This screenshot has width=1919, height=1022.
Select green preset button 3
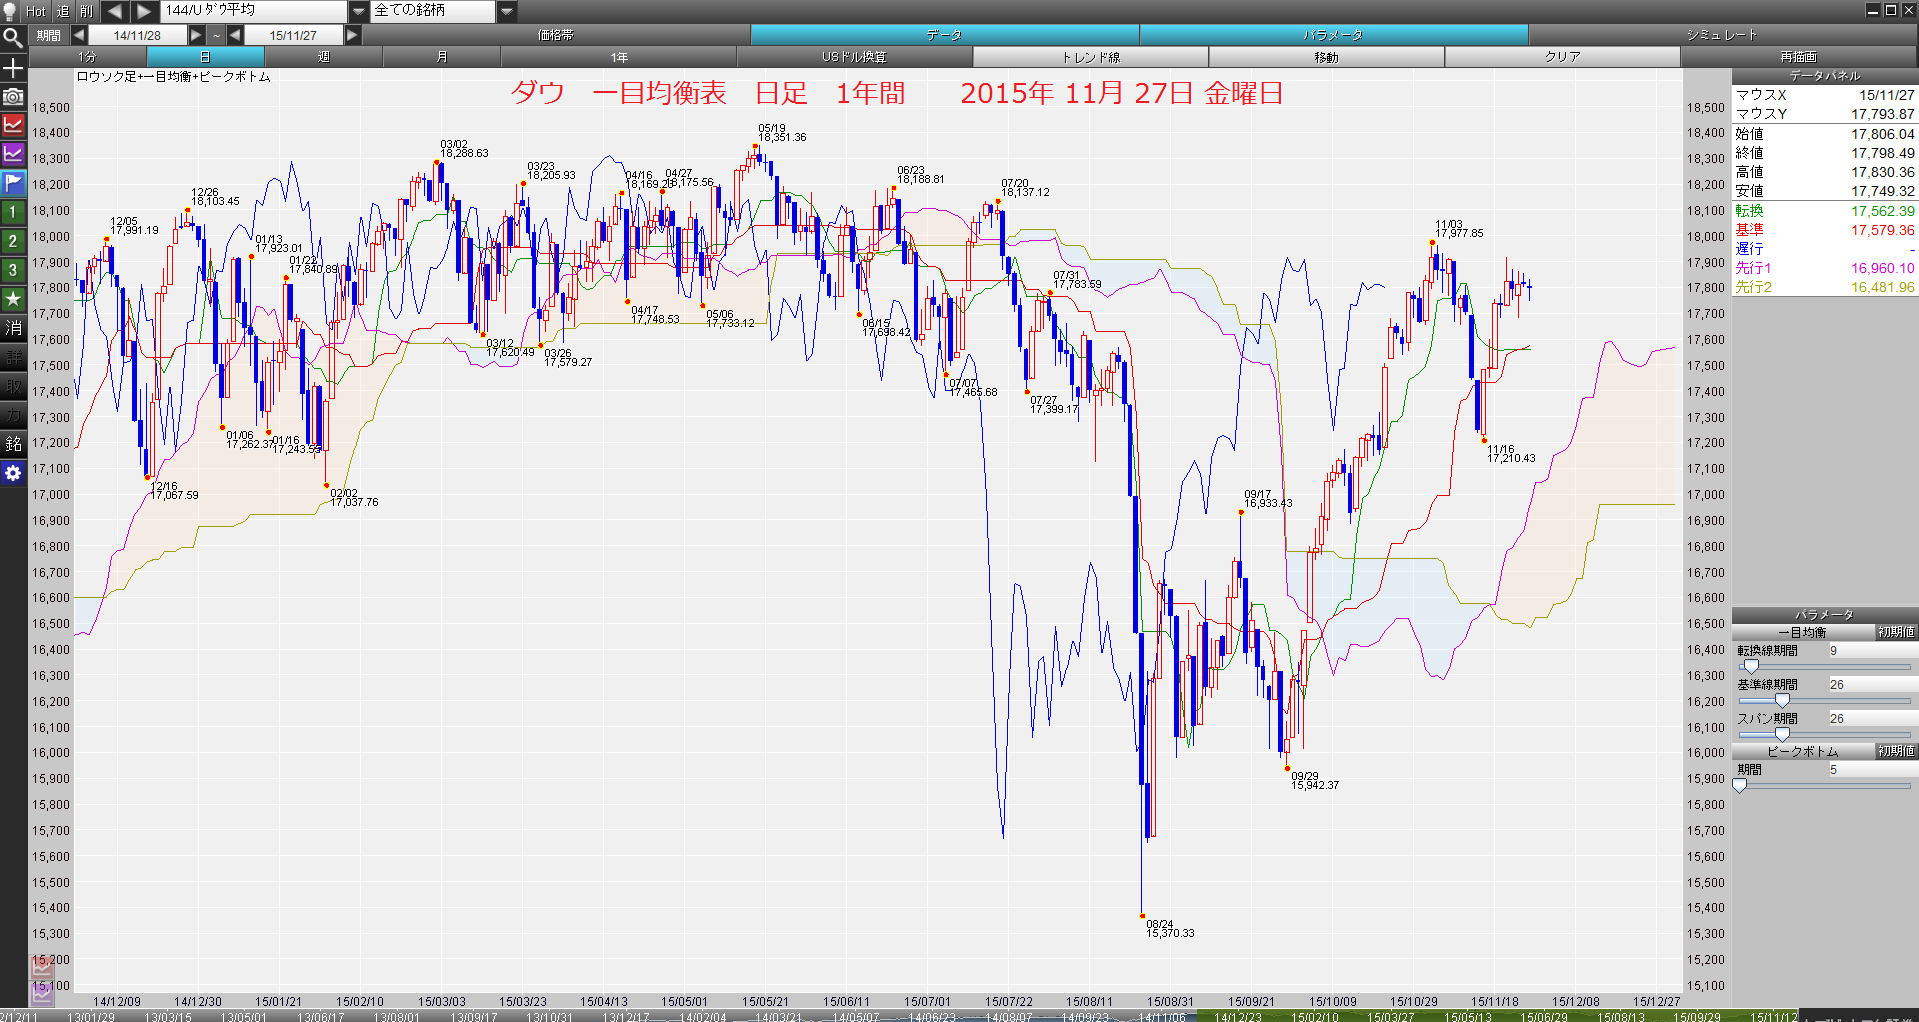tap(13, 270)
